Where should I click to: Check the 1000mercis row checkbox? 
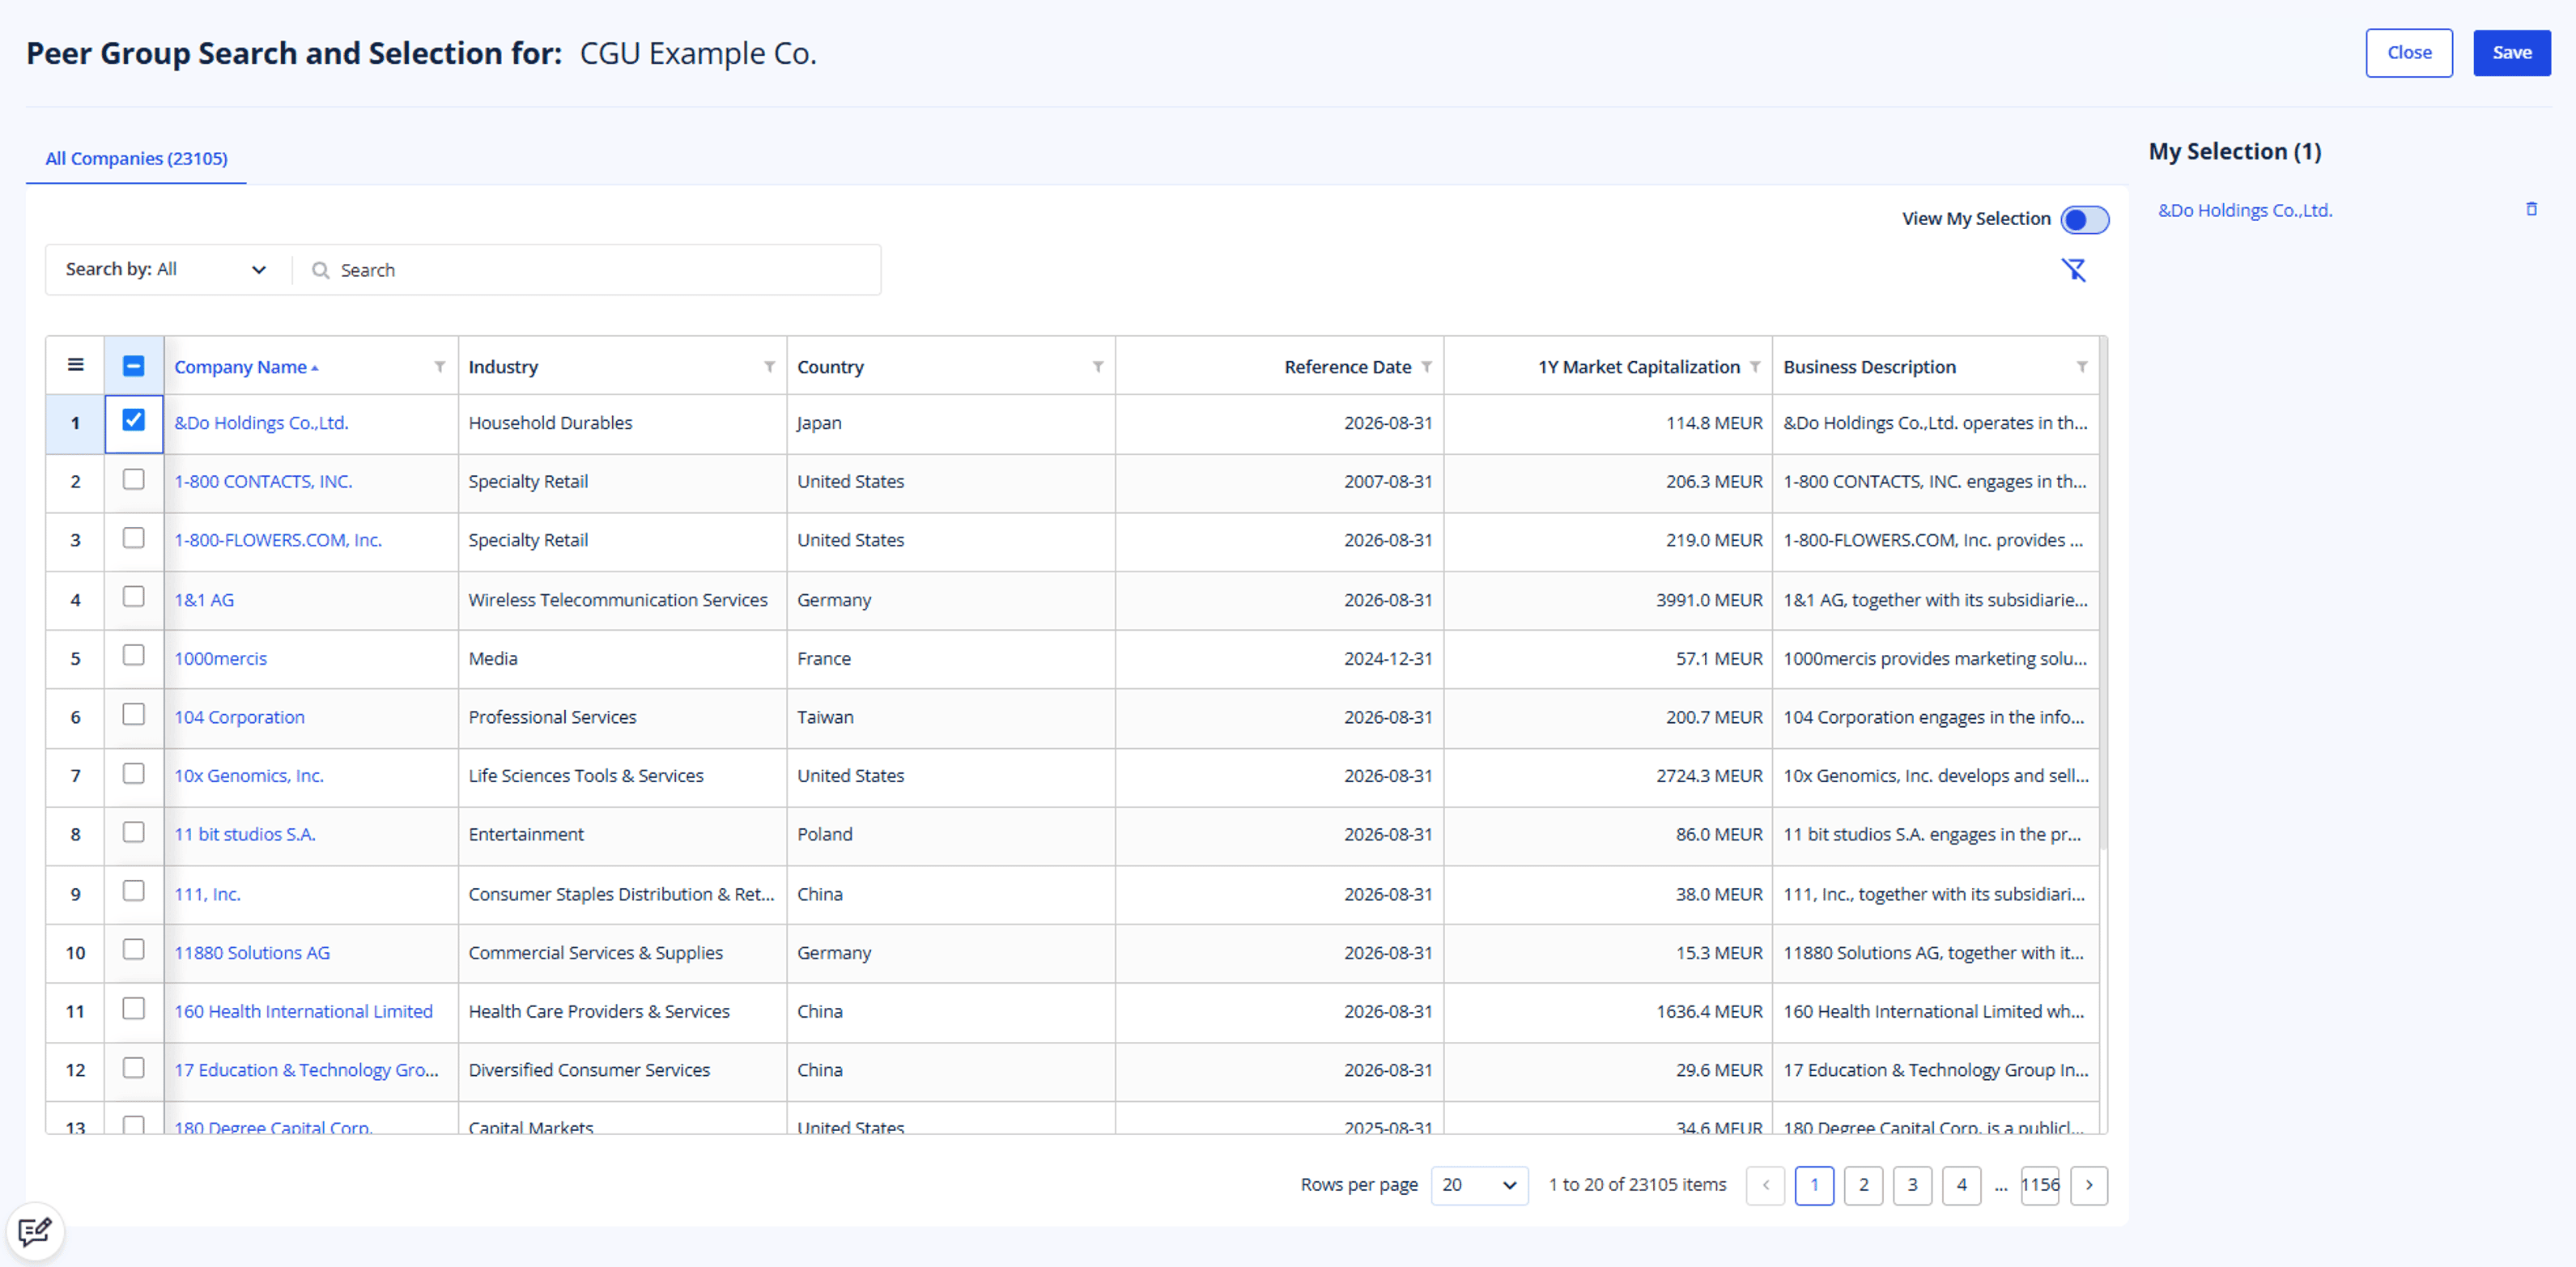click(133, 655)
